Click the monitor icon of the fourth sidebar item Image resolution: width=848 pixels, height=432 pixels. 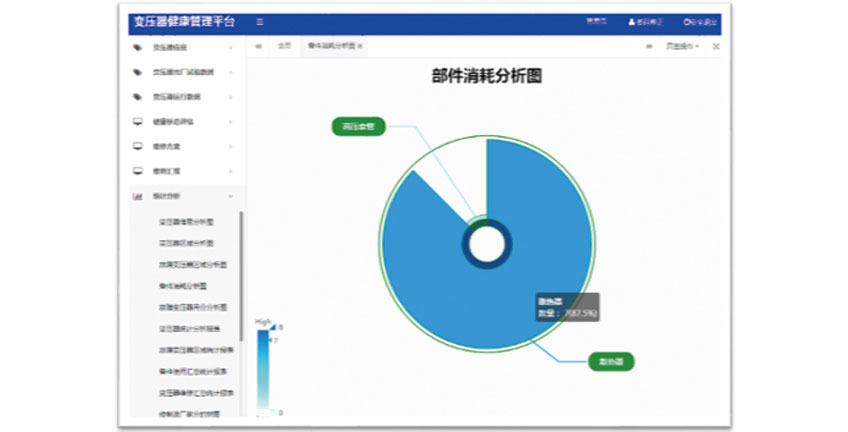(x=137, y=122)
